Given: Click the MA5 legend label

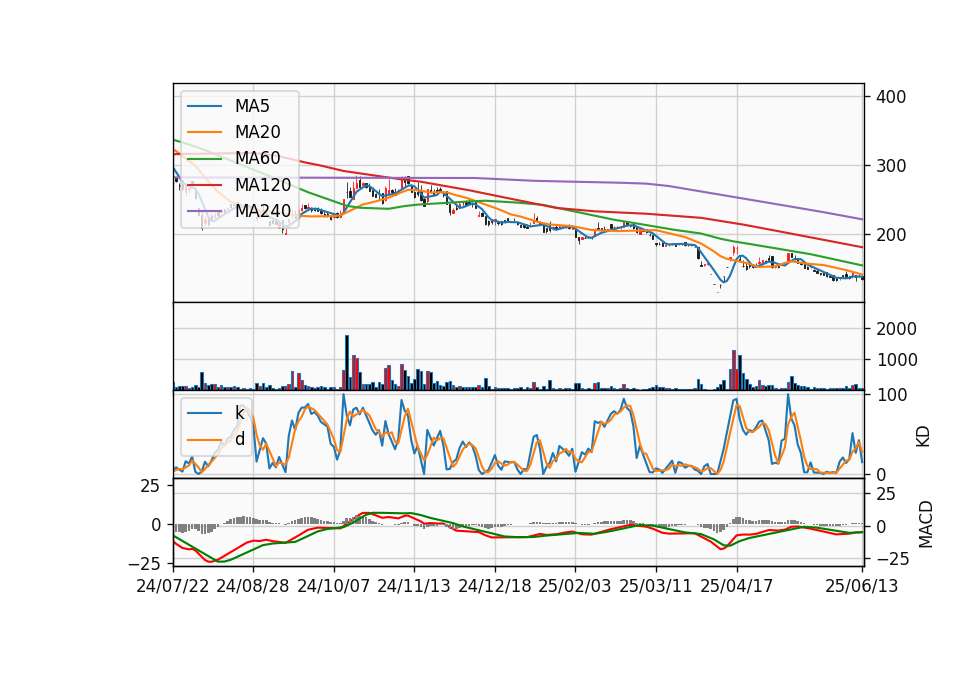Looking at the screenshot, I should [252, 106].
